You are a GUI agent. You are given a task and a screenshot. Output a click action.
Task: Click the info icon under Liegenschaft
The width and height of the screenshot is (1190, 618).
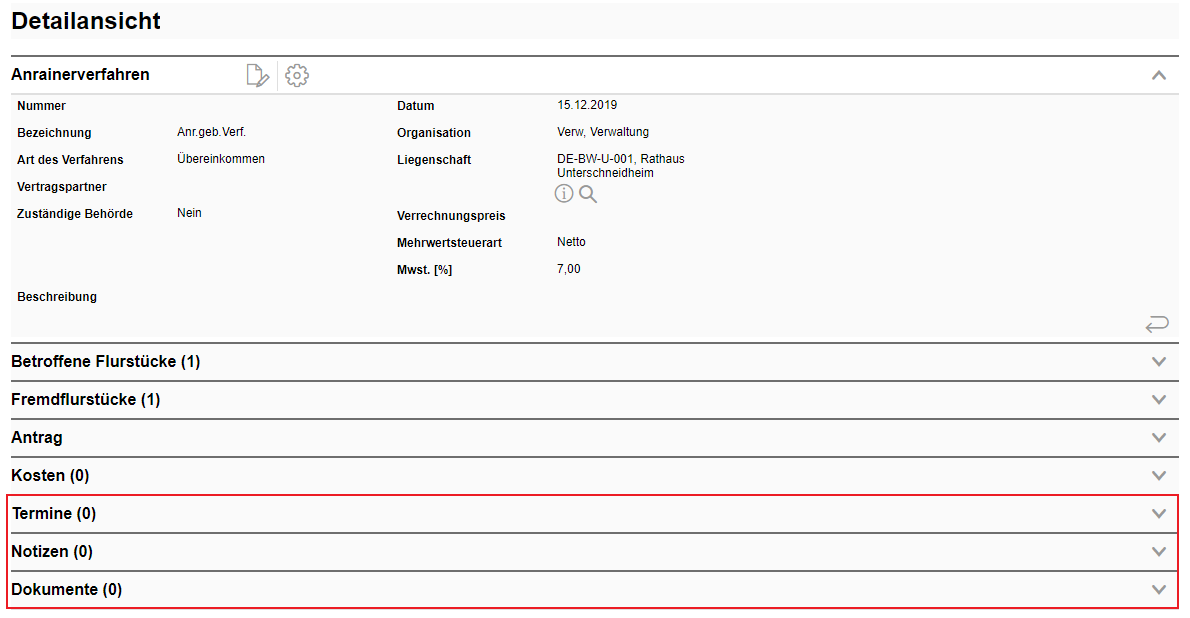point(564,194)
